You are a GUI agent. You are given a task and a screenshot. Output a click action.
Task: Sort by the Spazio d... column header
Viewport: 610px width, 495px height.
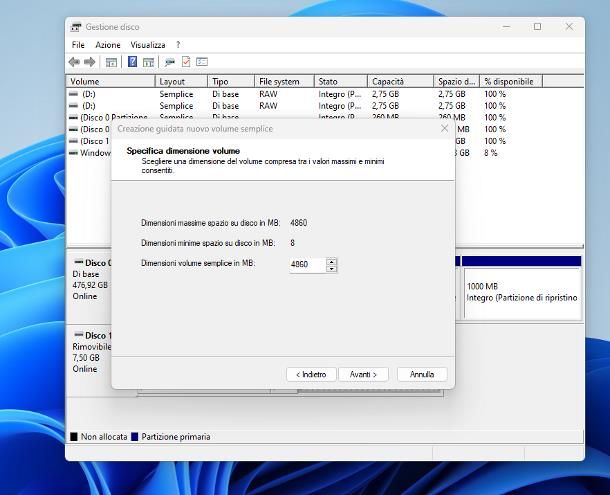(457, 81)
